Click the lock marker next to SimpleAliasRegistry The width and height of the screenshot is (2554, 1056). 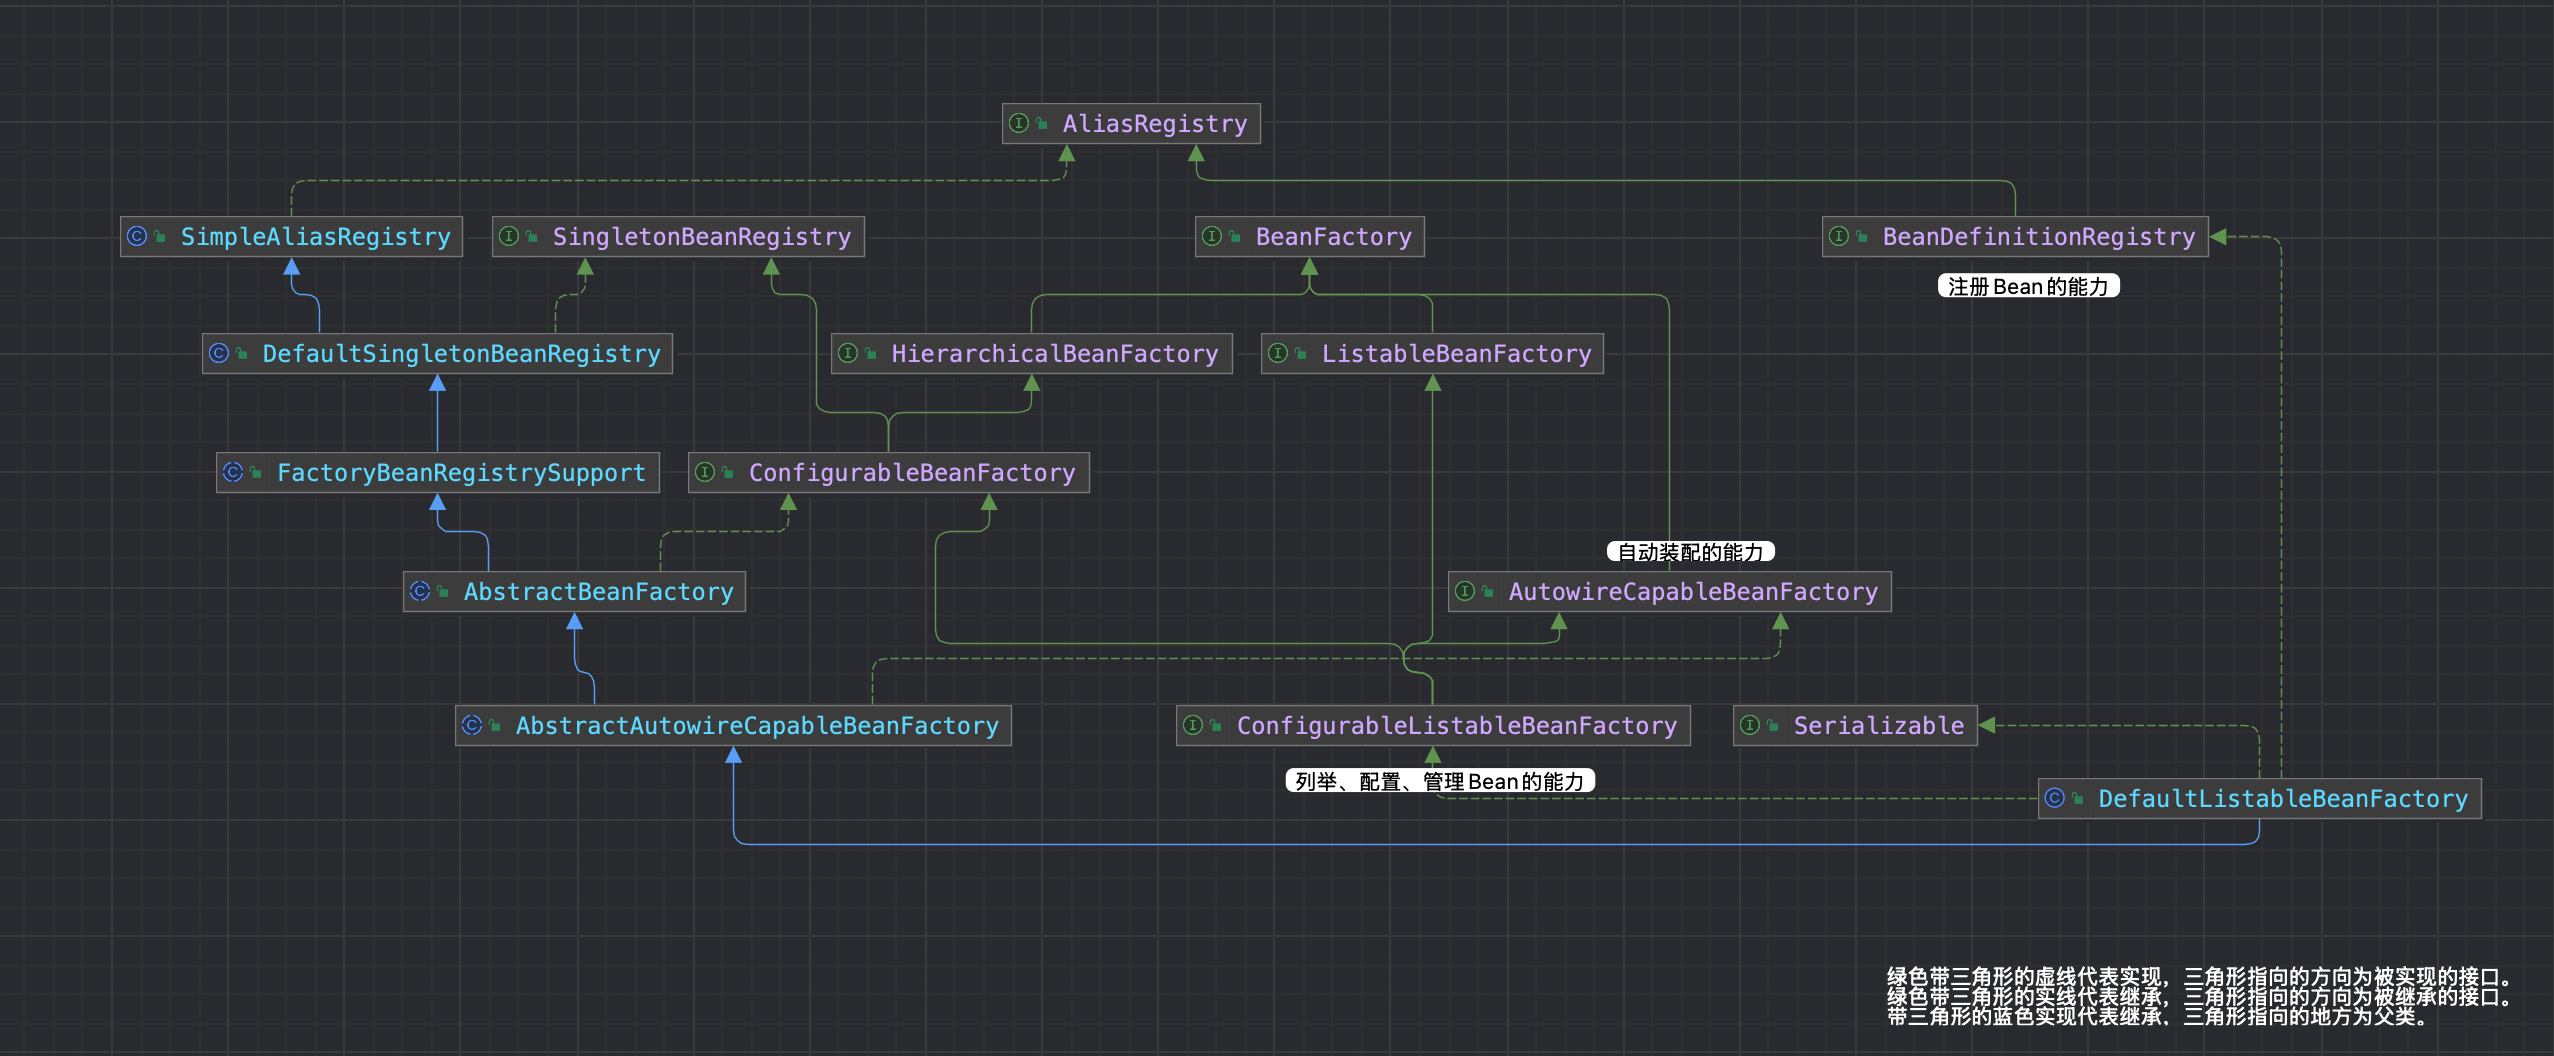(x=159, y=236)
